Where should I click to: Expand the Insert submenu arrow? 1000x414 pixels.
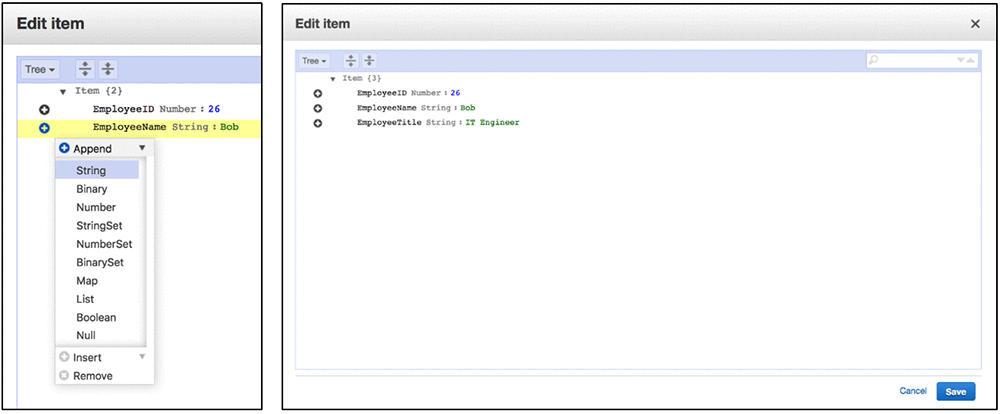[x=142, y=357]
